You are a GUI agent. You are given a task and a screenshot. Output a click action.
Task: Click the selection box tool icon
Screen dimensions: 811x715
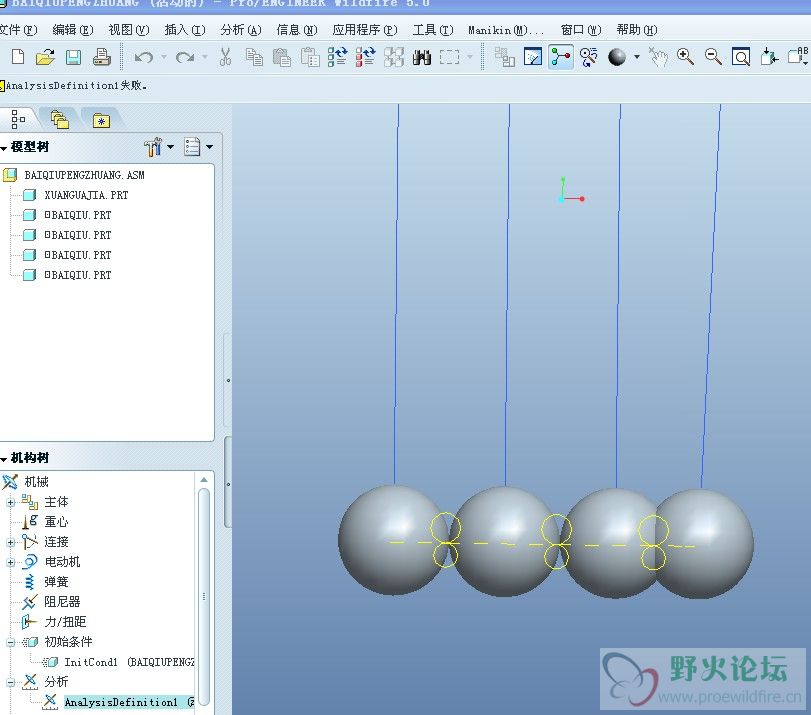coord(449,57)
